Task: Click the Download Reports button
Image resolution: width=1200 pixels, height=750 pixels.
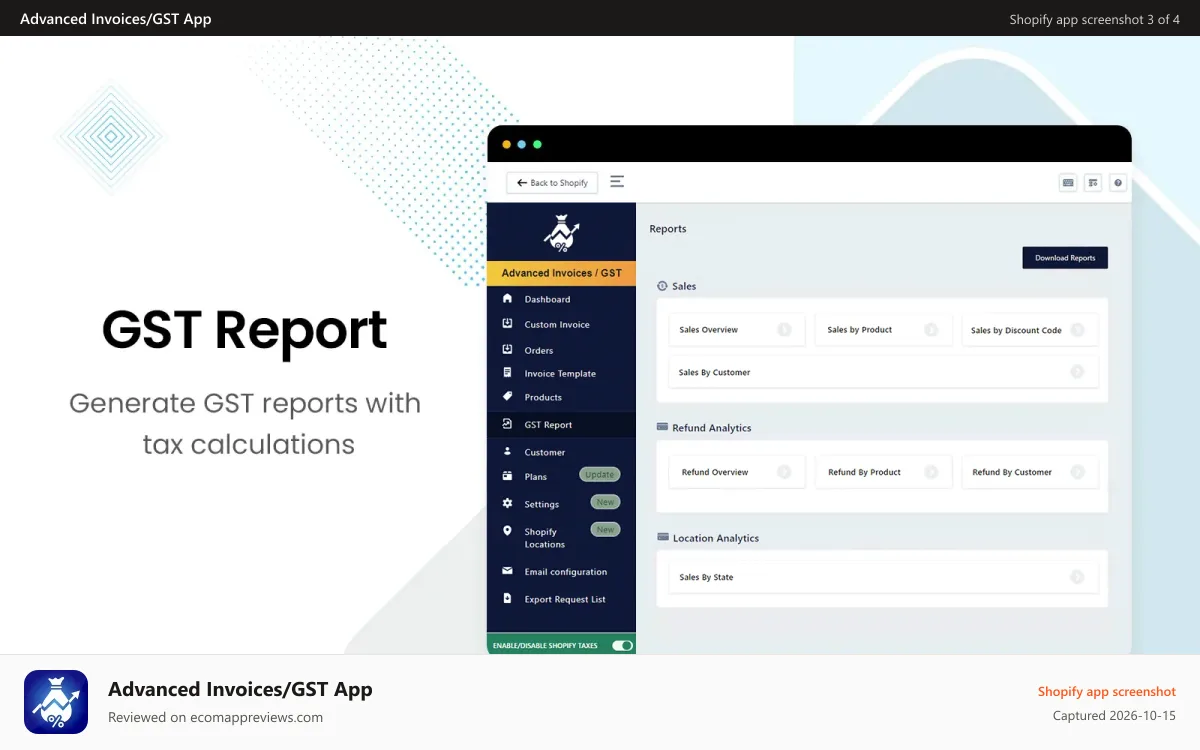Action: (1065, 258)
